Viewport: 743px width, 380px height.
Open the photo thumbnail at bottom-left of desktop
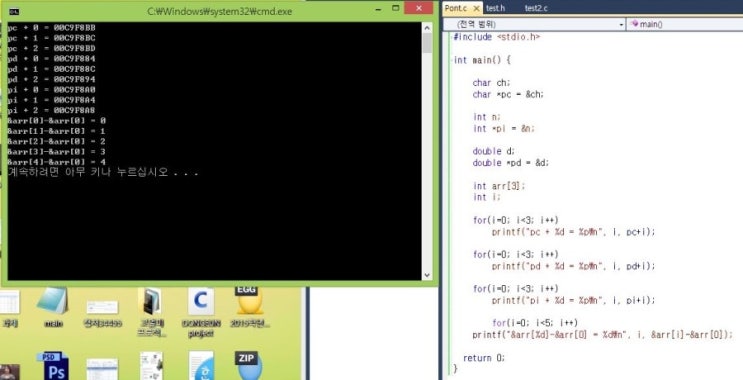[x=9, y=371]
